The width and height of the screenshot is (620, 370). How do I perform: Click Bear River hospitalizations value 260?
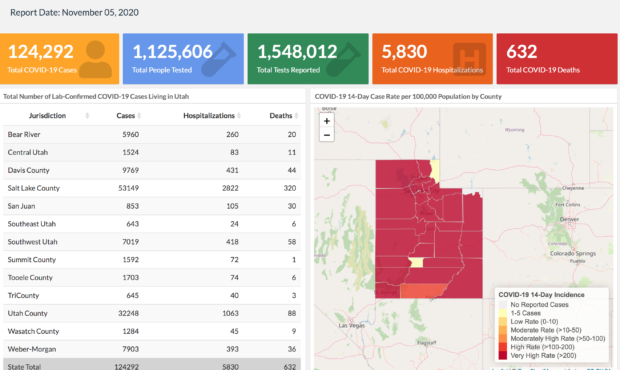pos(232,134)
